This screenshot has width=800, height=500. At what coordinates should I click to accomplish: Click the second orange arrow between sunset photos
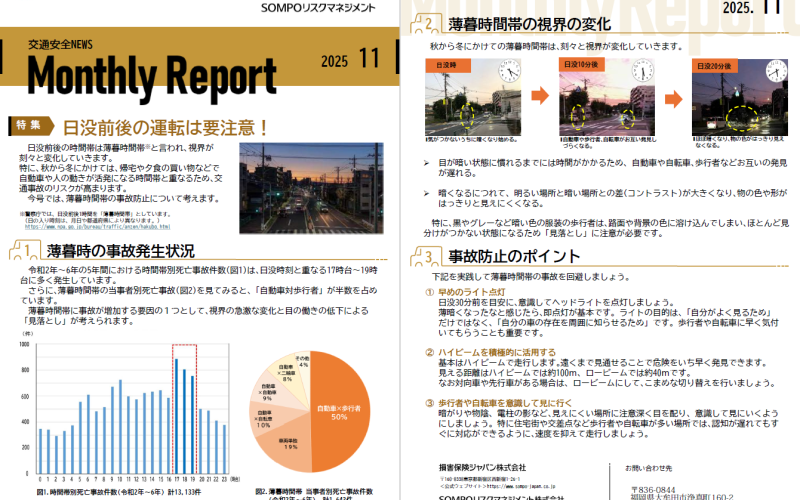coord(675,96)
